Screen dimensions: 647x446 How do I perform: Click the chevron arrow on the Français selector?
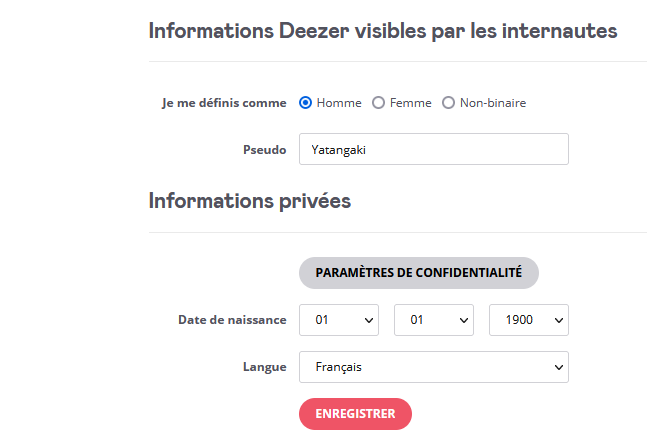click(x=558, y=367)
